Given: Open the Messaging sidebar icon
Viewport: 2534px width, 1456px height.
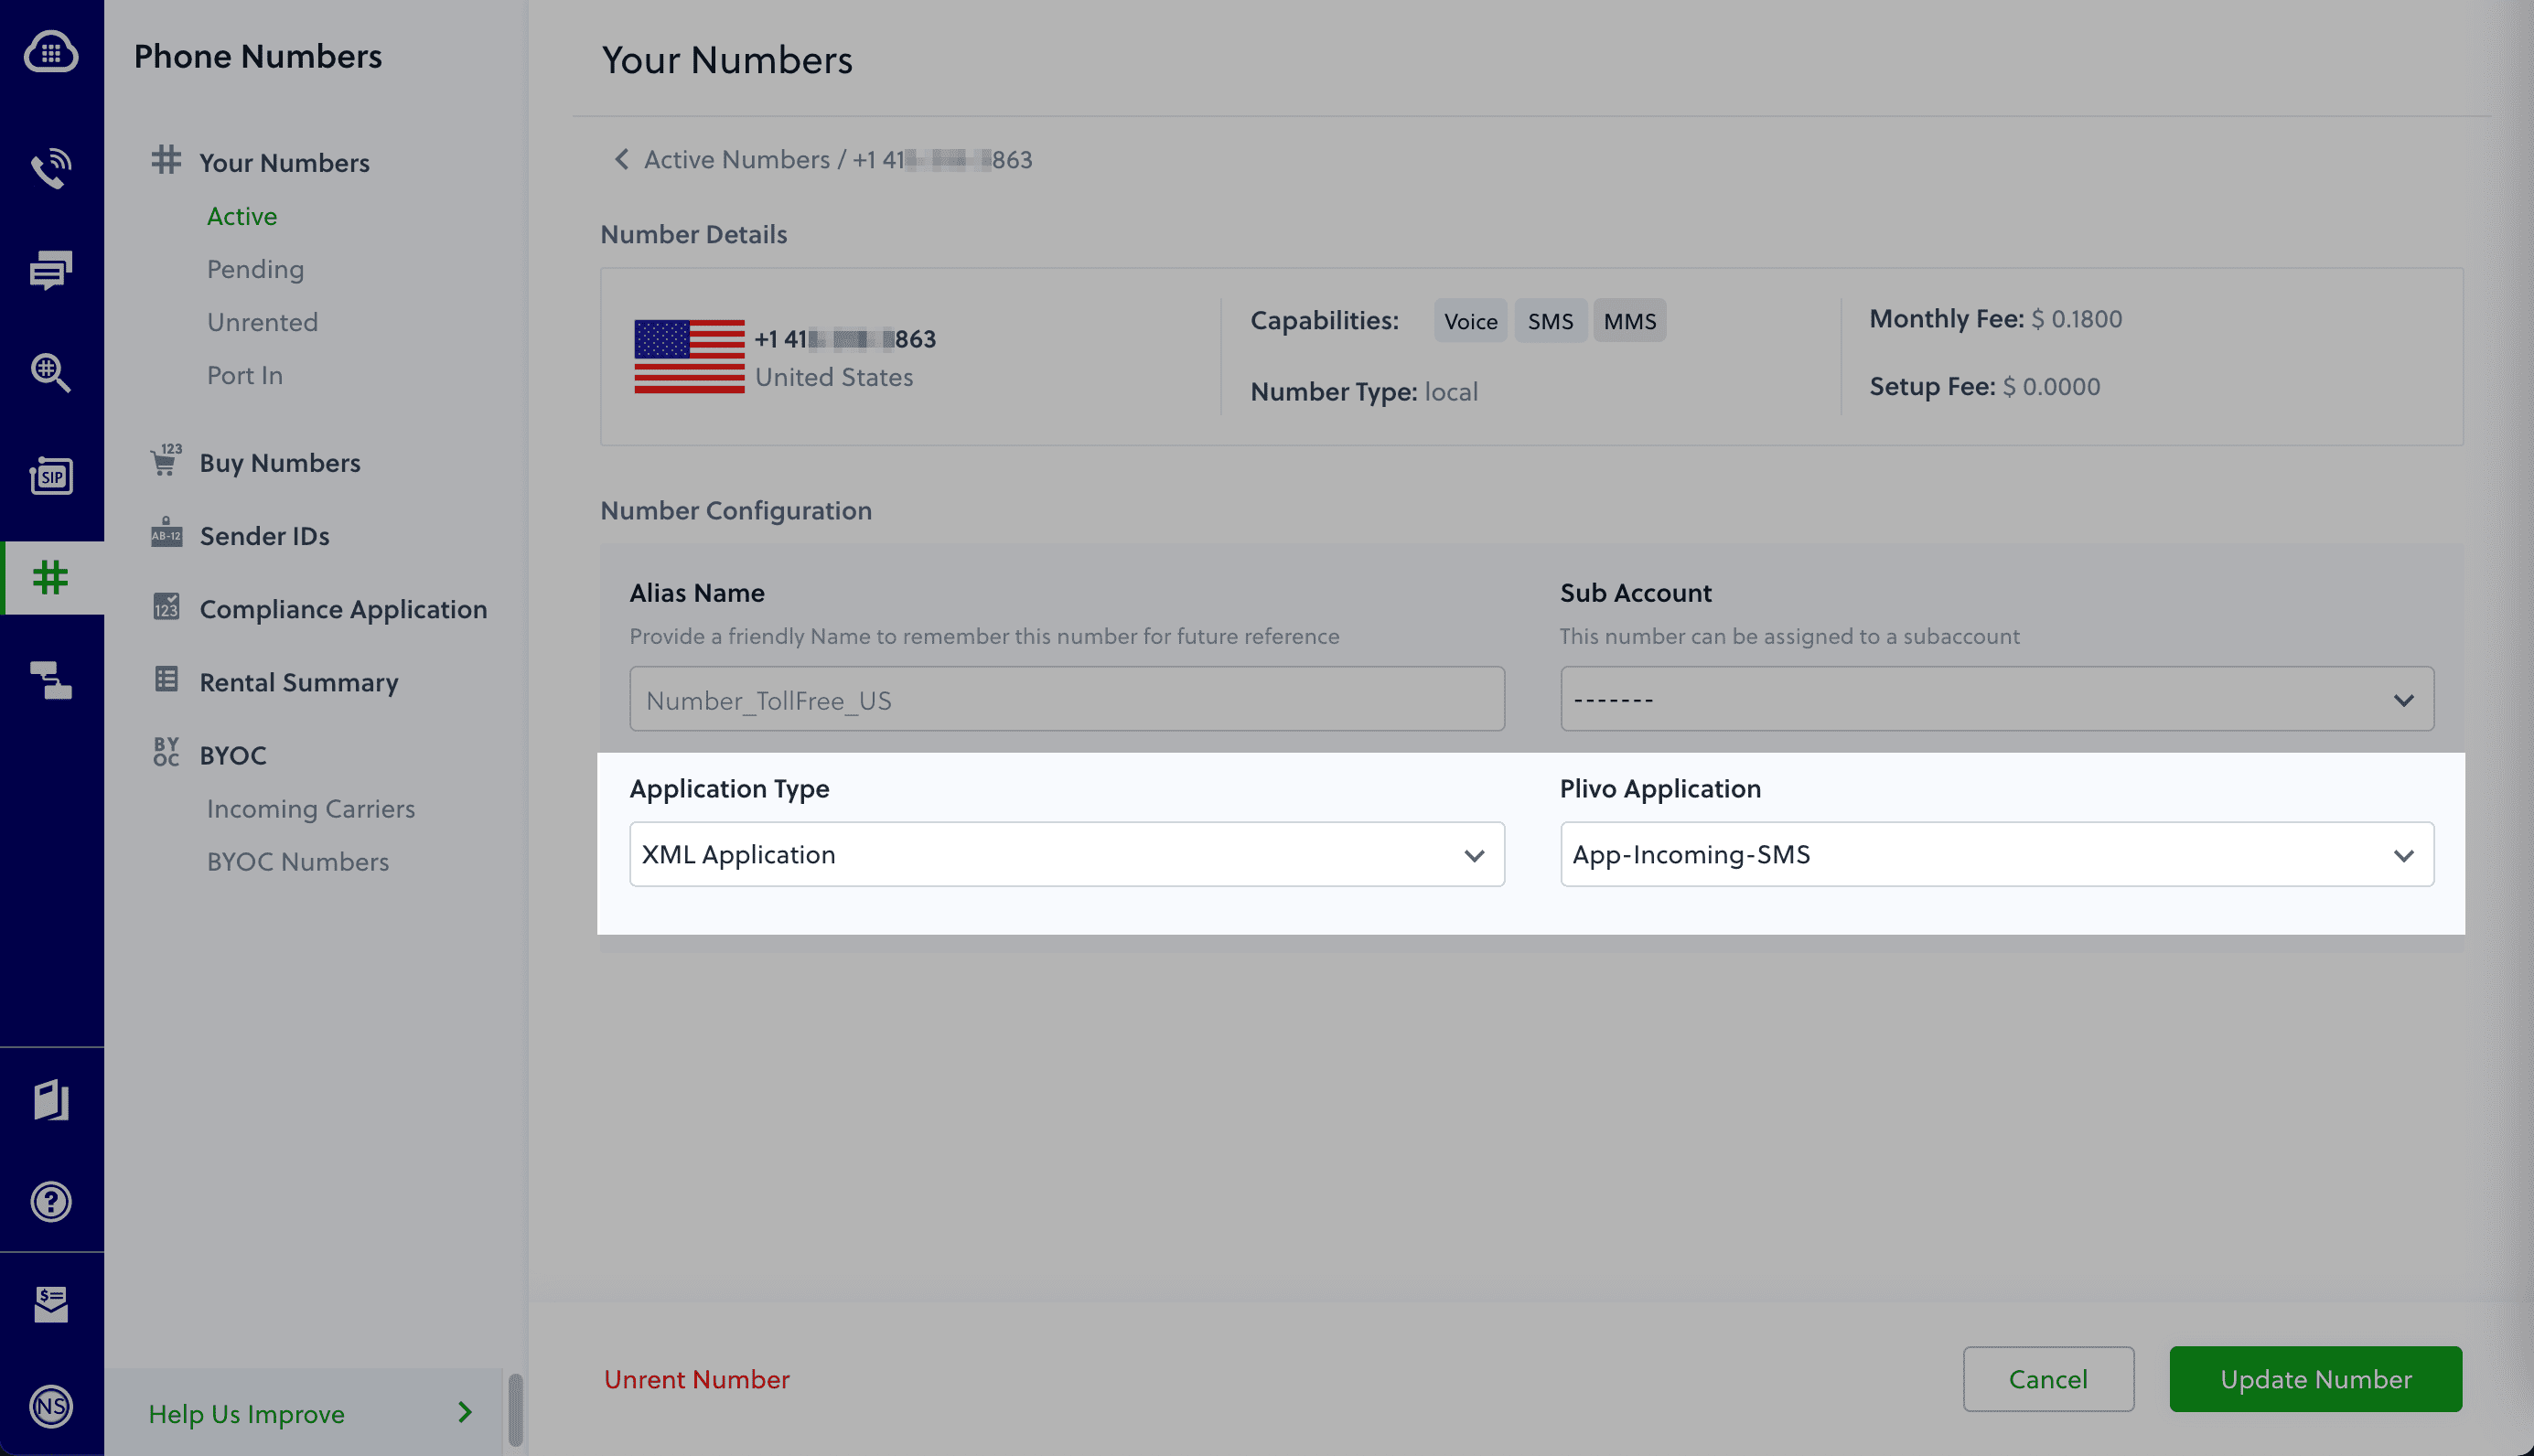Looking at the screenshot, I should (52, 270).
